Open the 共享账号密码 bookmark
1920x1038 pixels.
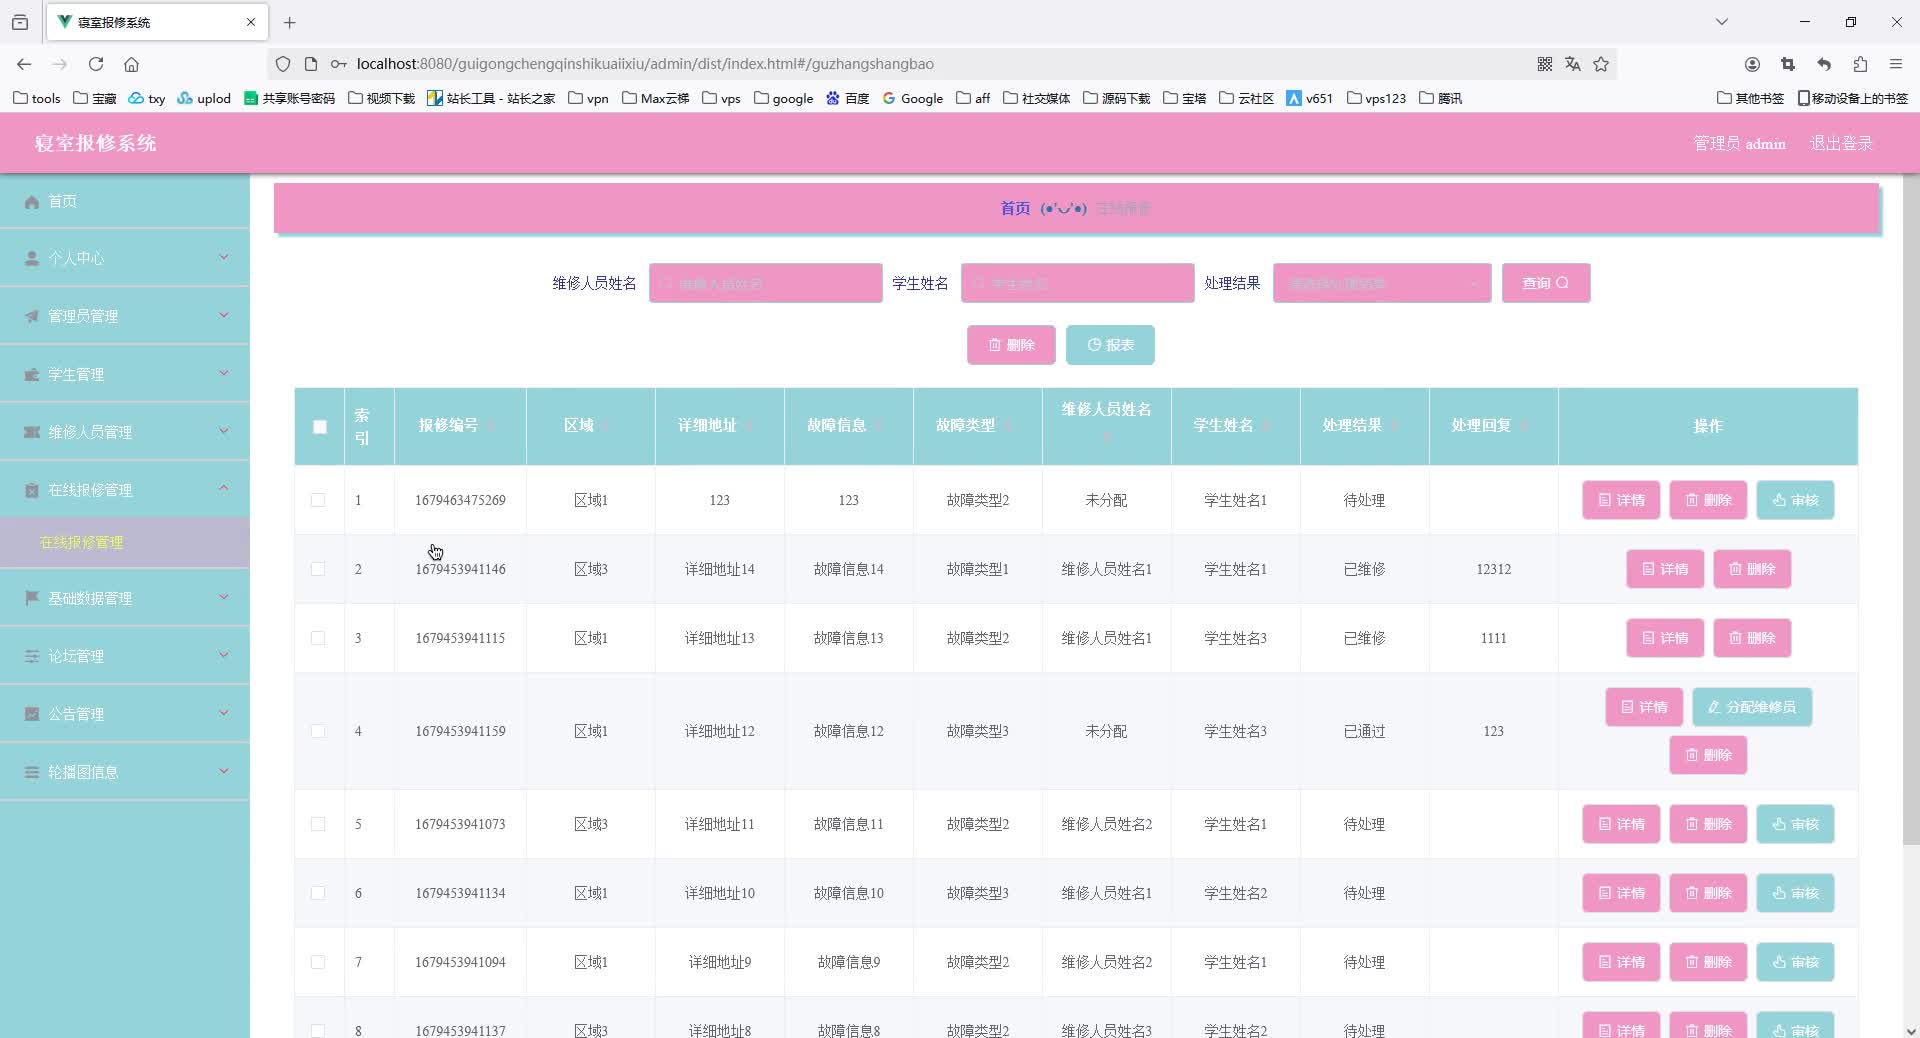(289, 98)
